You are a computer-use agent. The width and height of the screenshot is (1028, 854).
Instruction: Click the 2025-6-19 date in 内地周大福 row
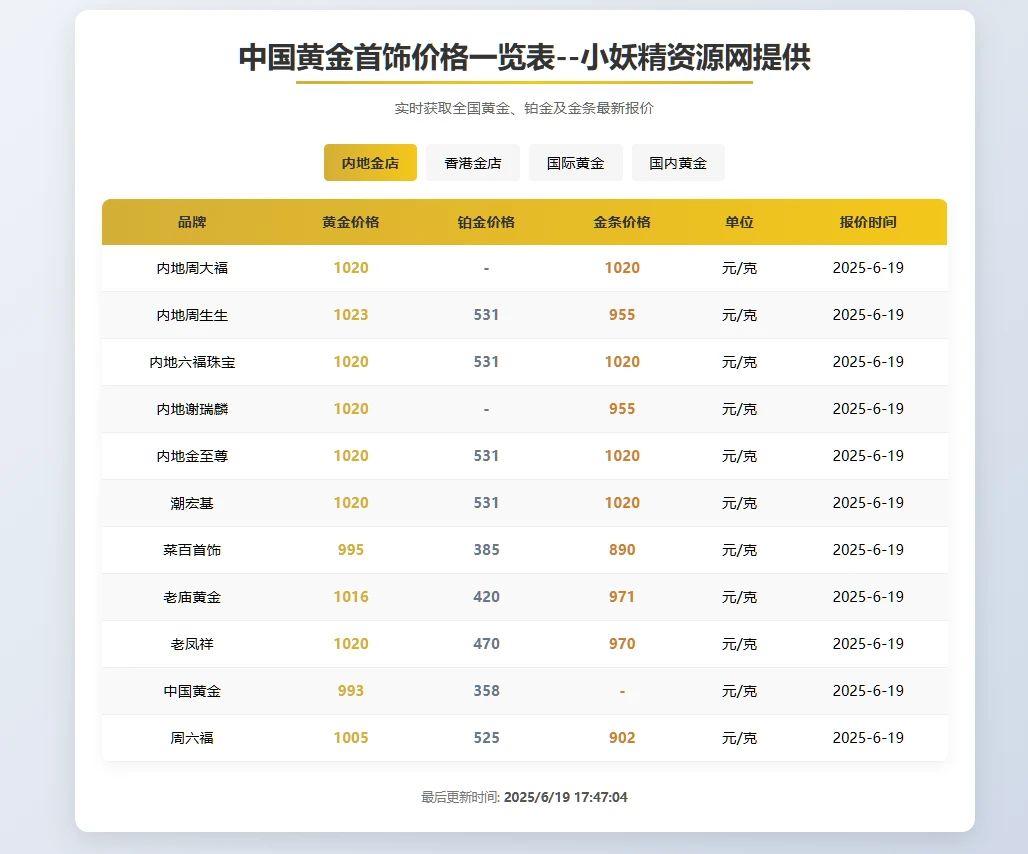coord(868,267)
